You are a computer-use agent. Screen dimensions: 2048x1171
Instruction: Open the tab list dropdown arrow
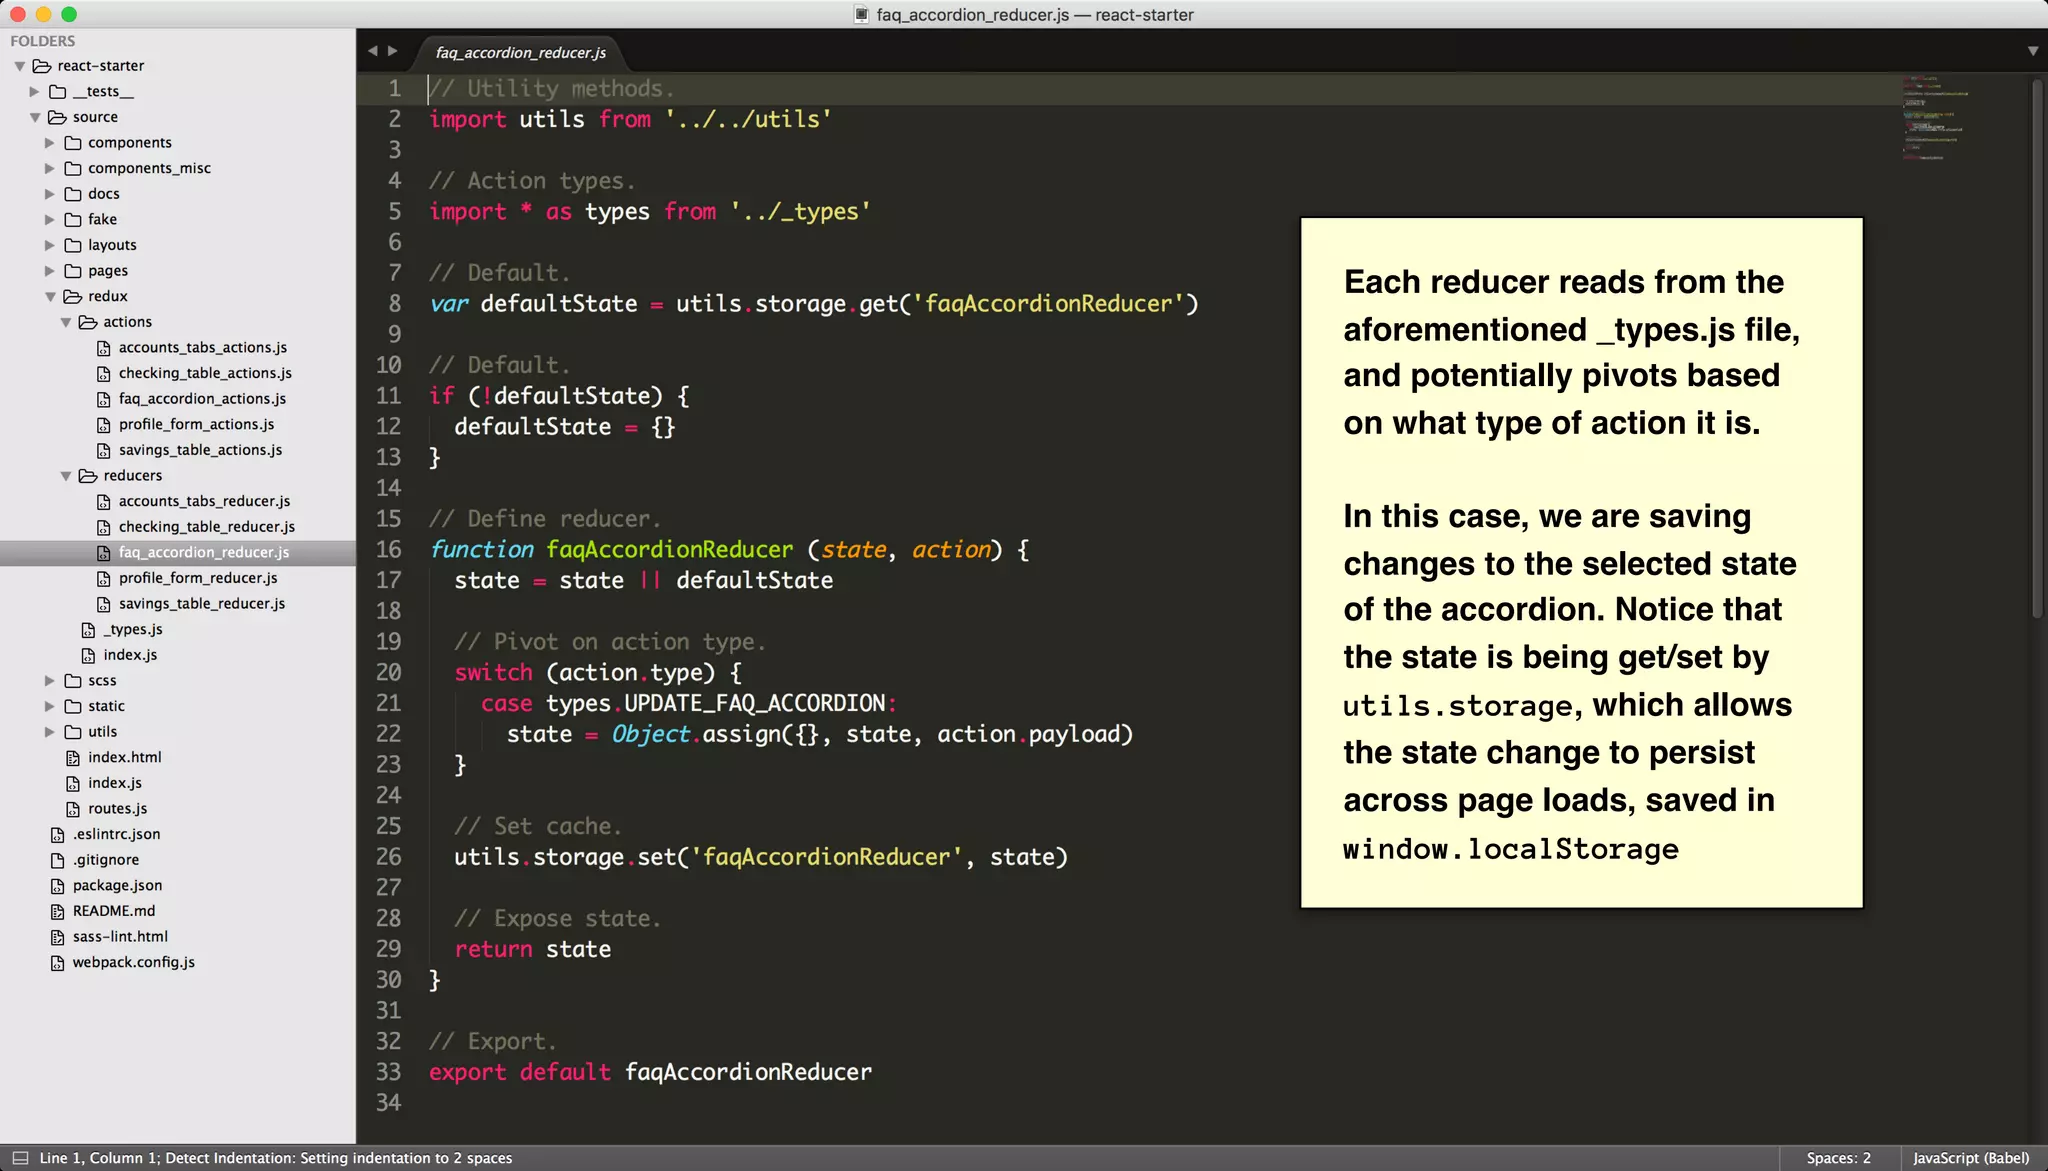(x=2033, y=51)
